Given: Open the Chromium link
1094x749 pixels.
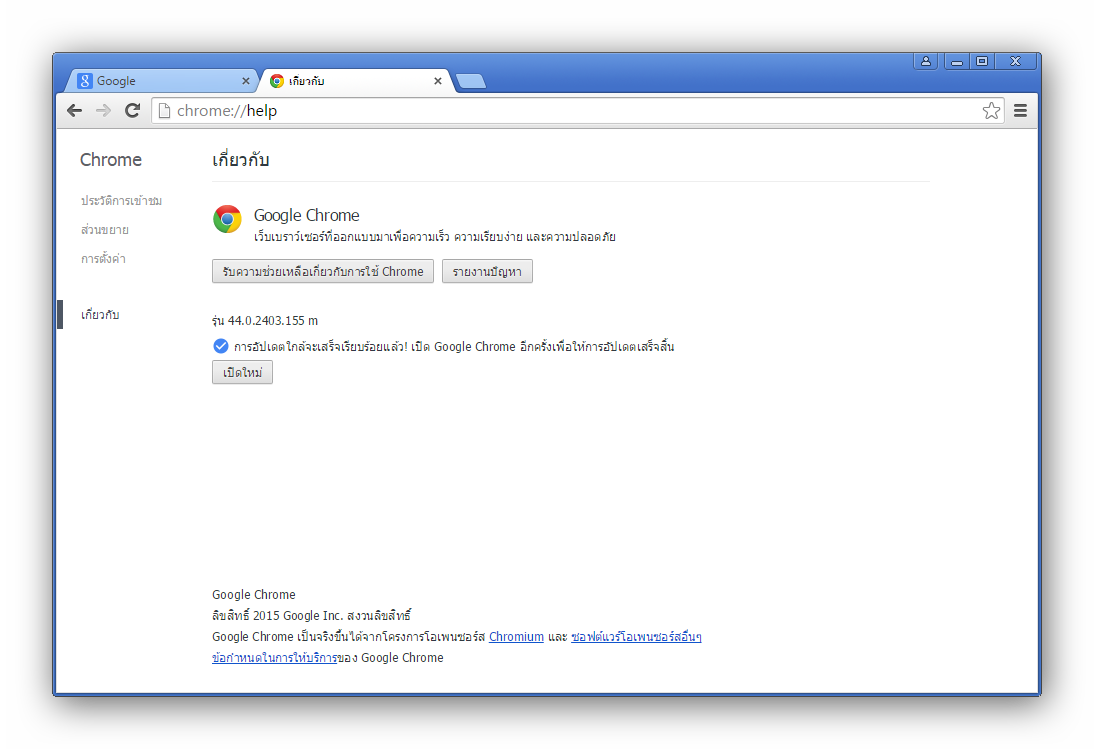Looking at the screenshot, I should 516,637.
